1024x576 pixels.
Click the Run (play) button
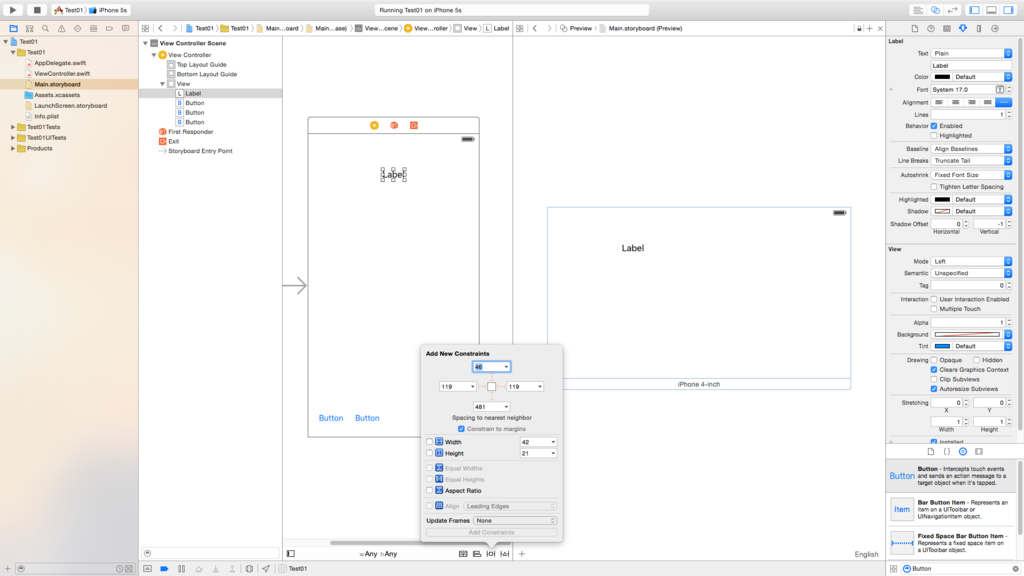tap(12, 10)
